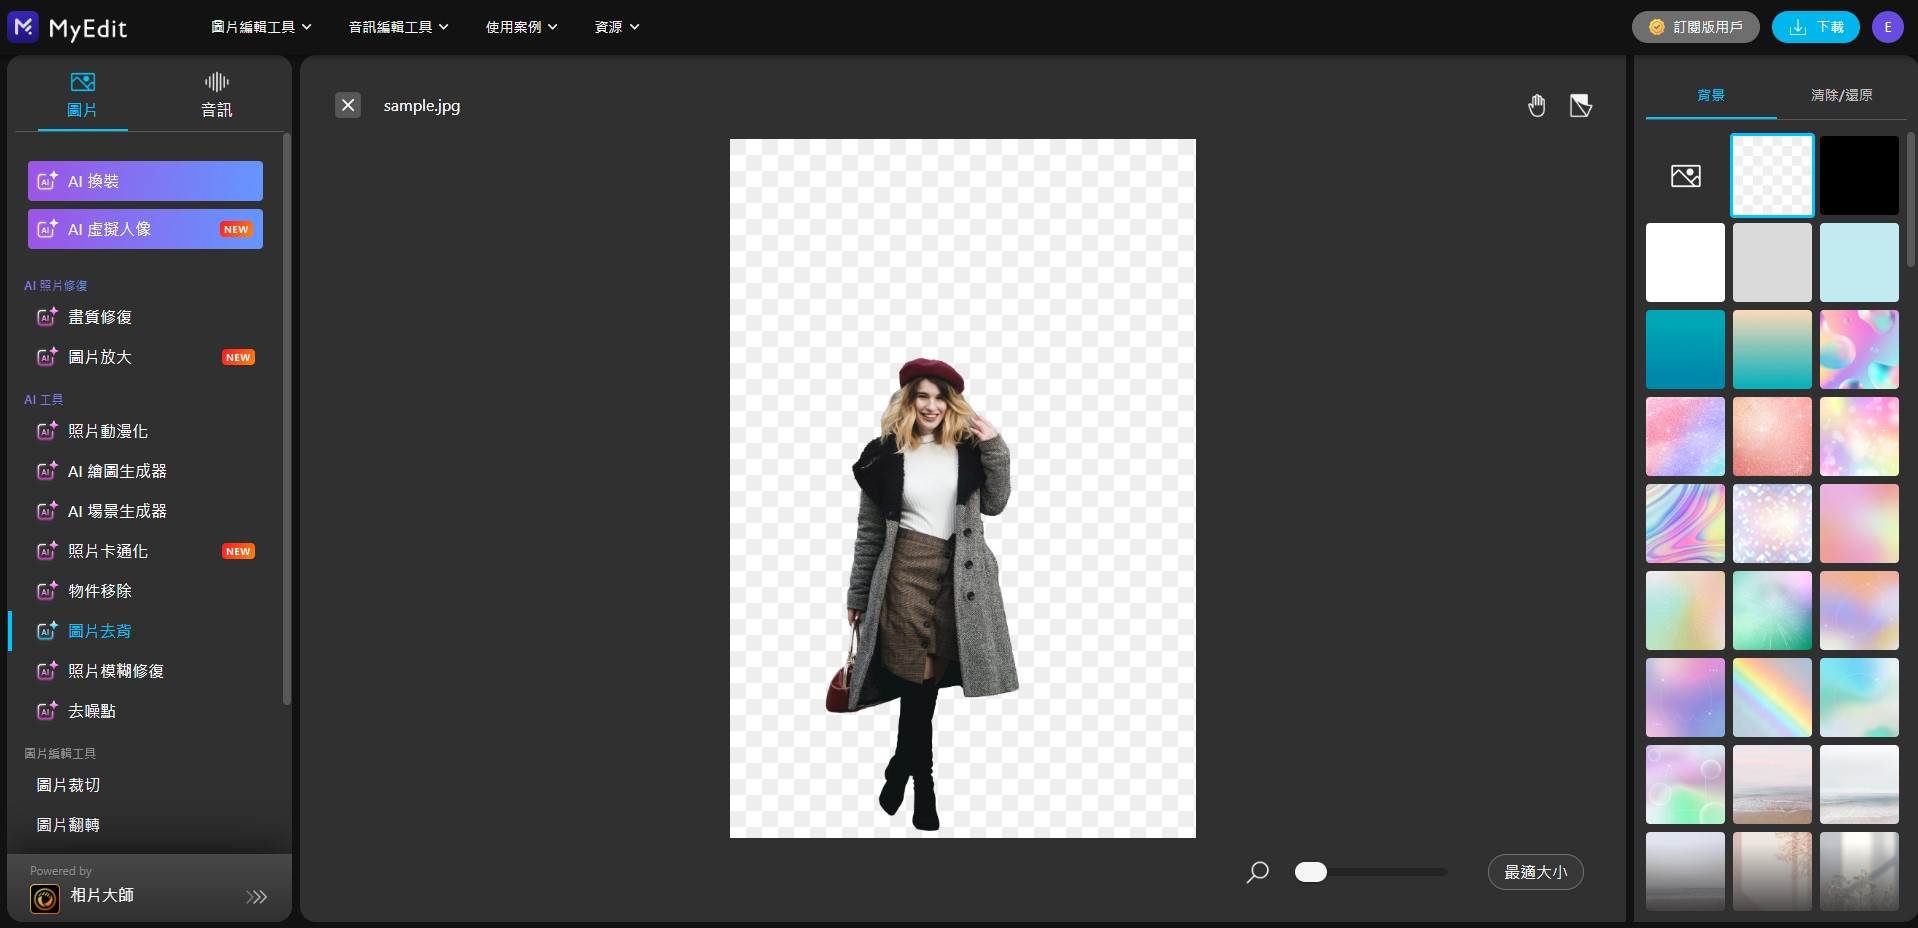Close the sample.jpg image
The height and width of the screenshot is (928, 1918).
[347, 105]
